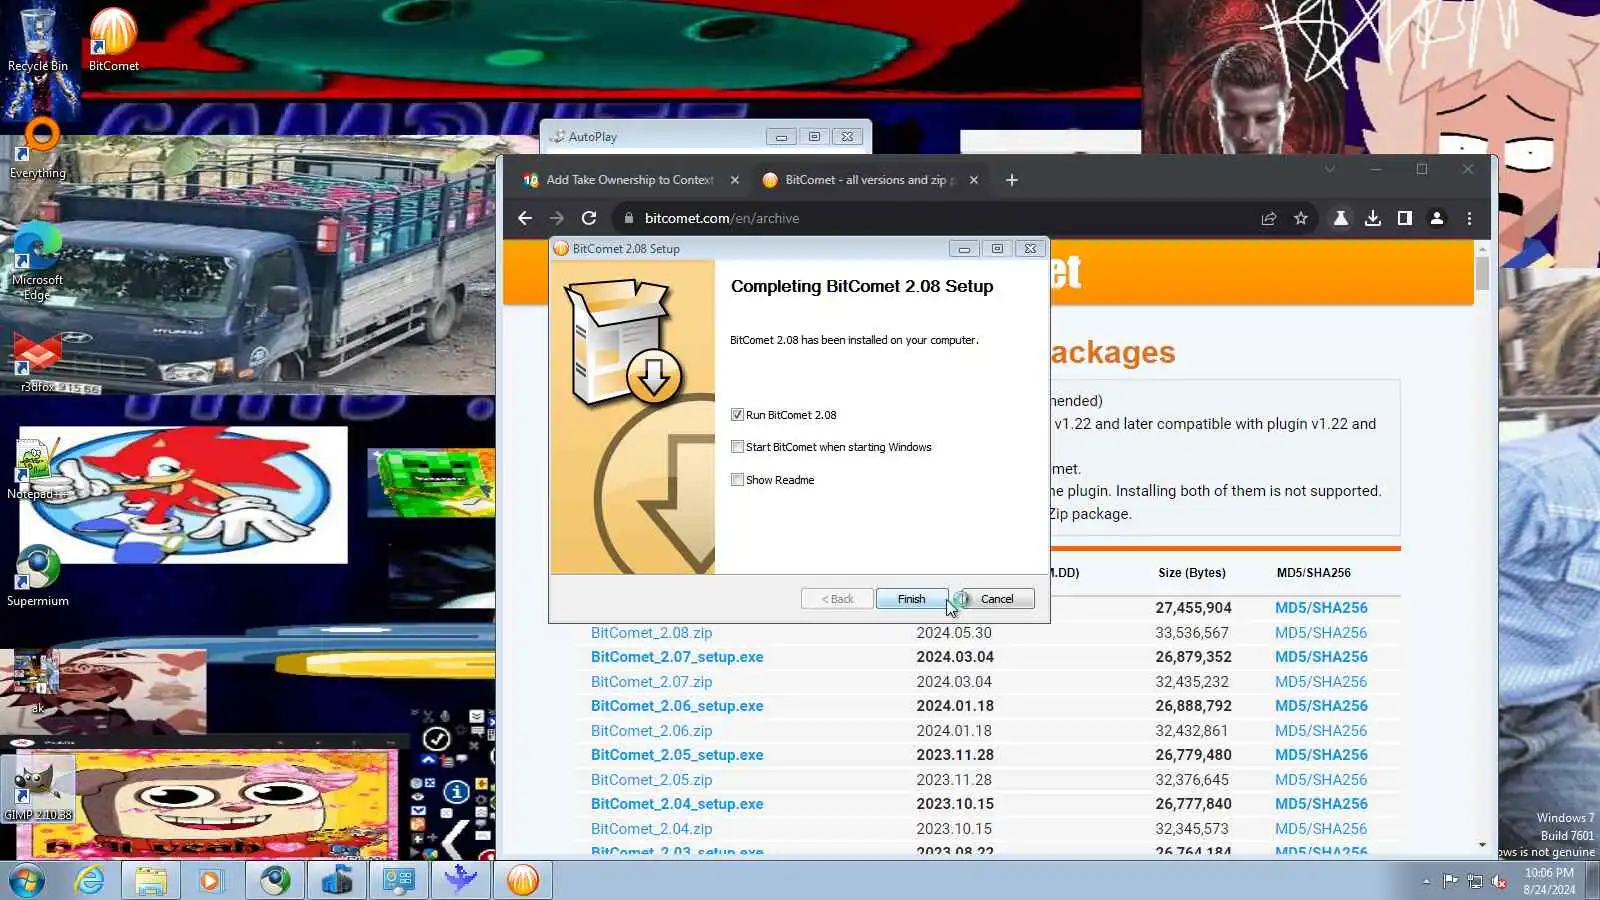
Task: Open the Microsoft Edge desktop shortcut
Action: 38,262
